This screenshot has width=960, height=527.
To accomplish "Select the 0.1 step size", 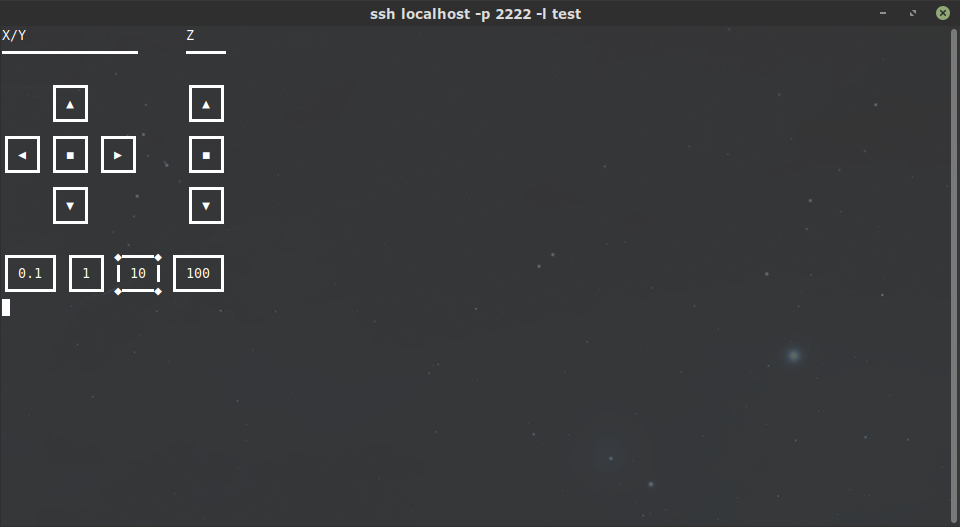I will [31, 274].
